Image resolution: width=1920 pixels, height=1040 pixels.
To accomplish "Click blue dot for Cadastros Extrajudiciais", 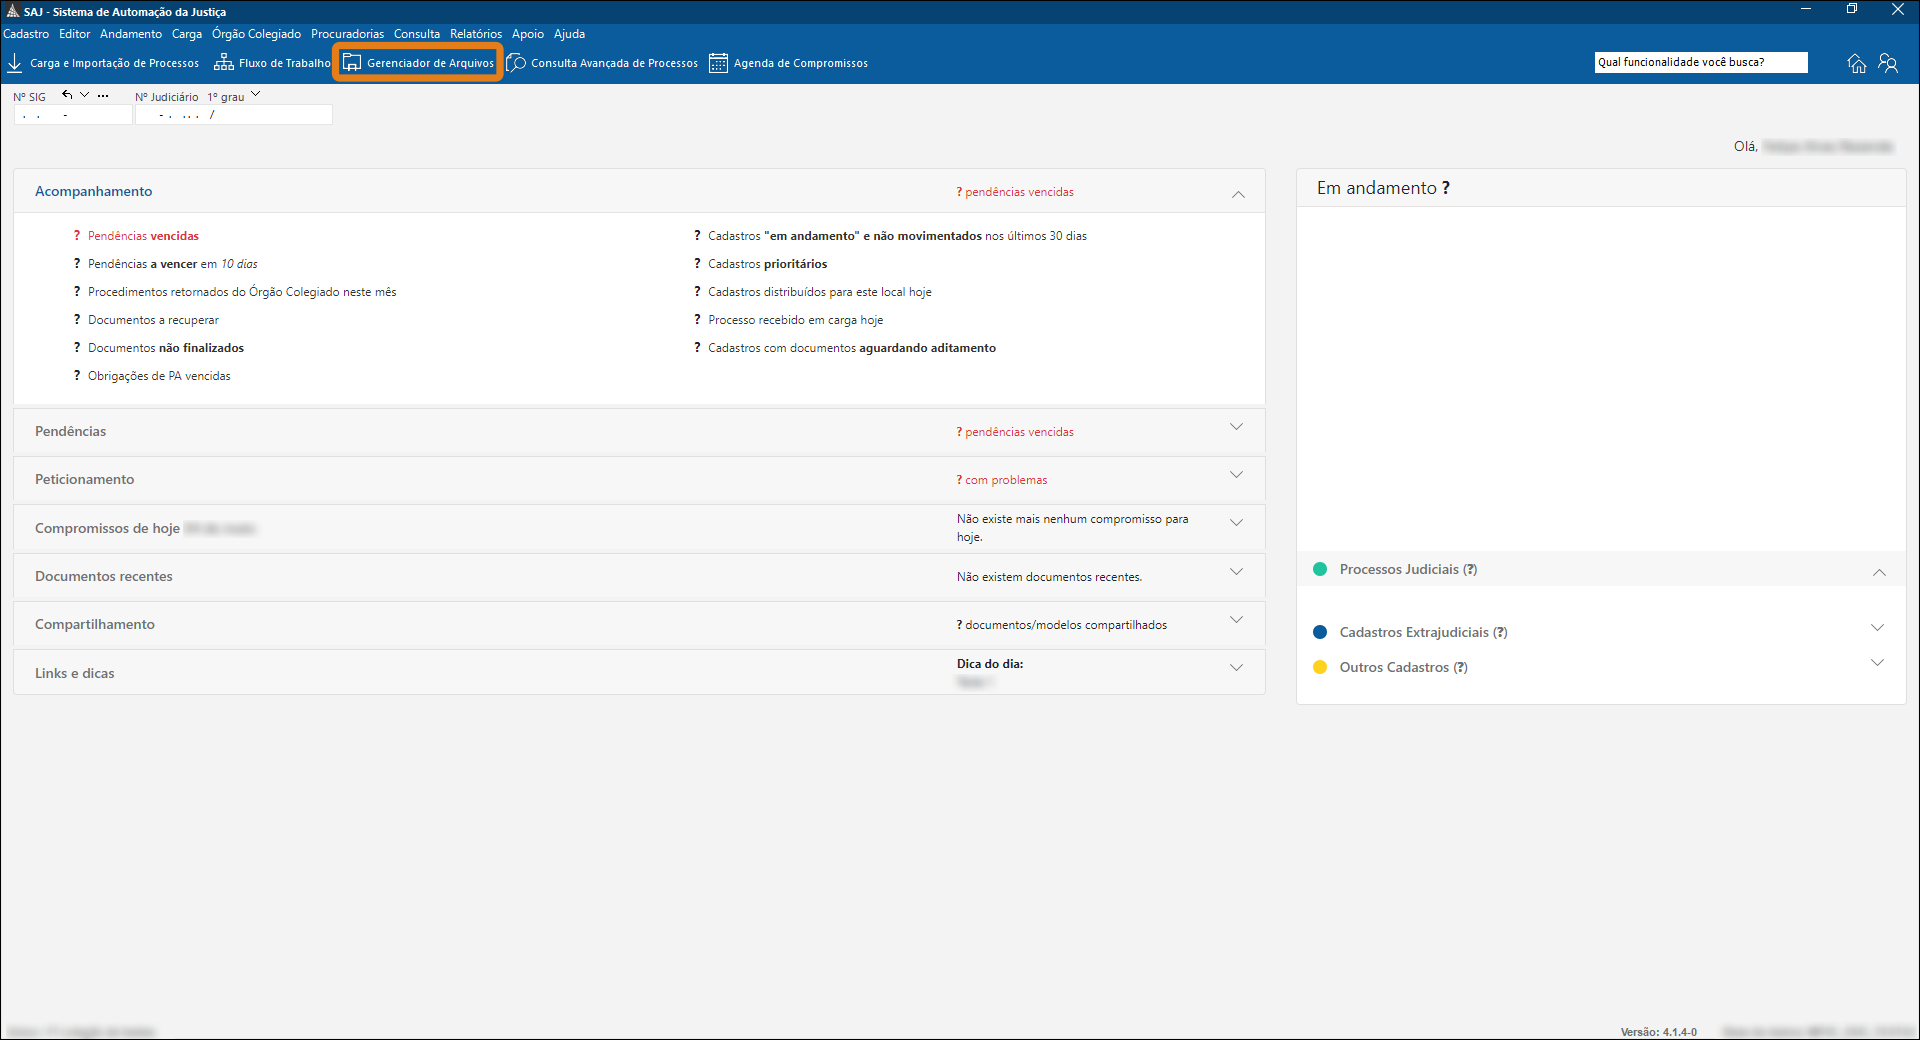I will (1320, 632).
